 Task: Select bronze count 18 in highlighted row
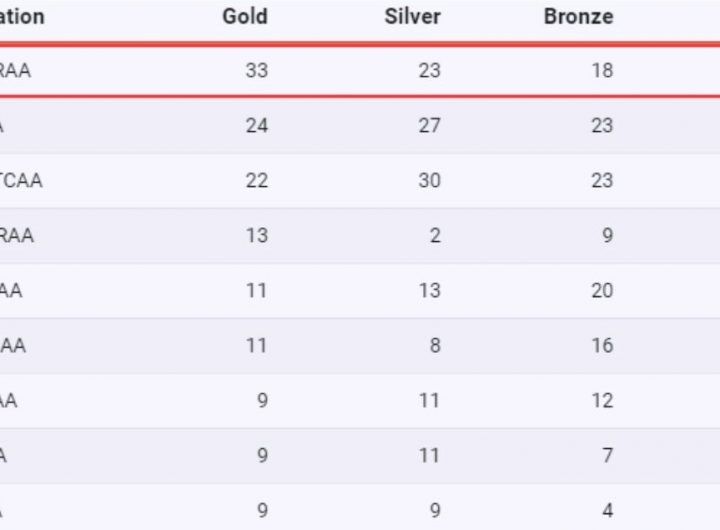(x=602, y=70)
